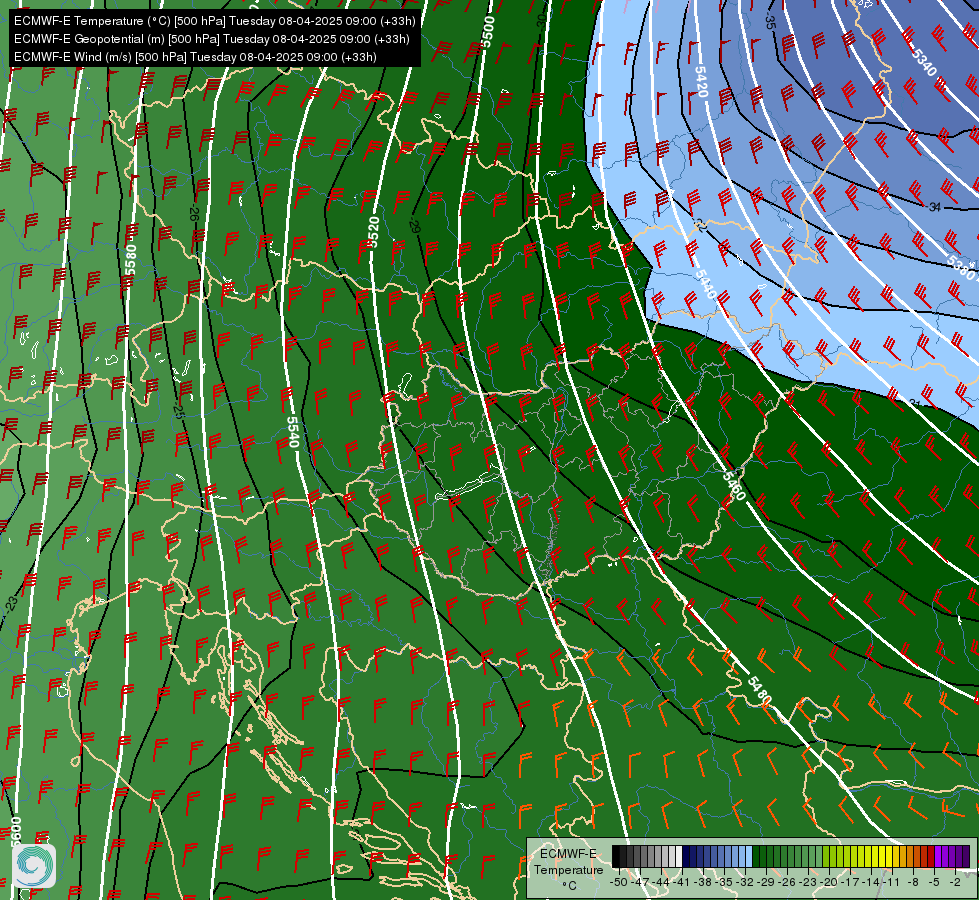Screen dimensions: 979x900
Task: Pick the black -50 legend color swatch
Action: 616,856
